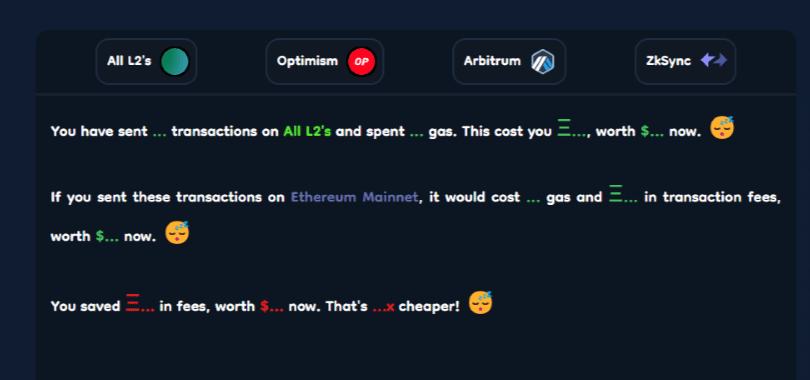Click sleeping emoji after 'worth $... now' second paragraph
Viewport: 810px width, 380px height.
point(177,233)
